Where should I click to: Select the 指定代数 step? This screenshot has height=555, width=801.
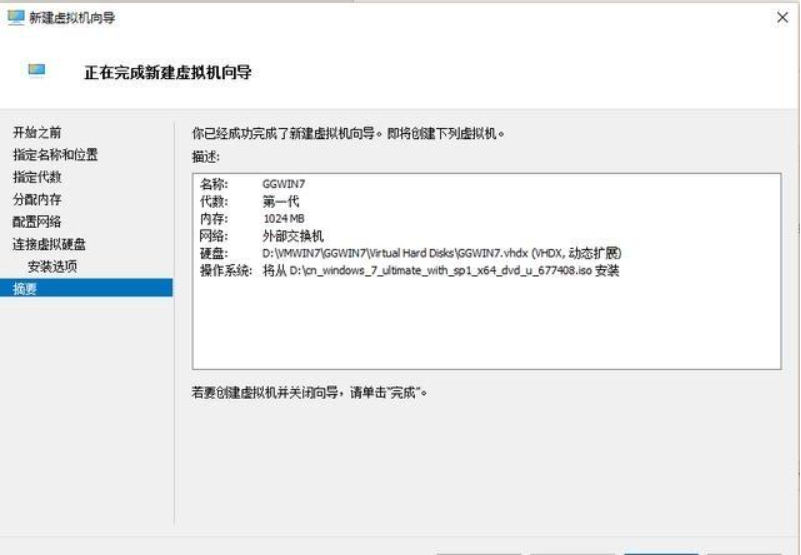coord(37,177)
